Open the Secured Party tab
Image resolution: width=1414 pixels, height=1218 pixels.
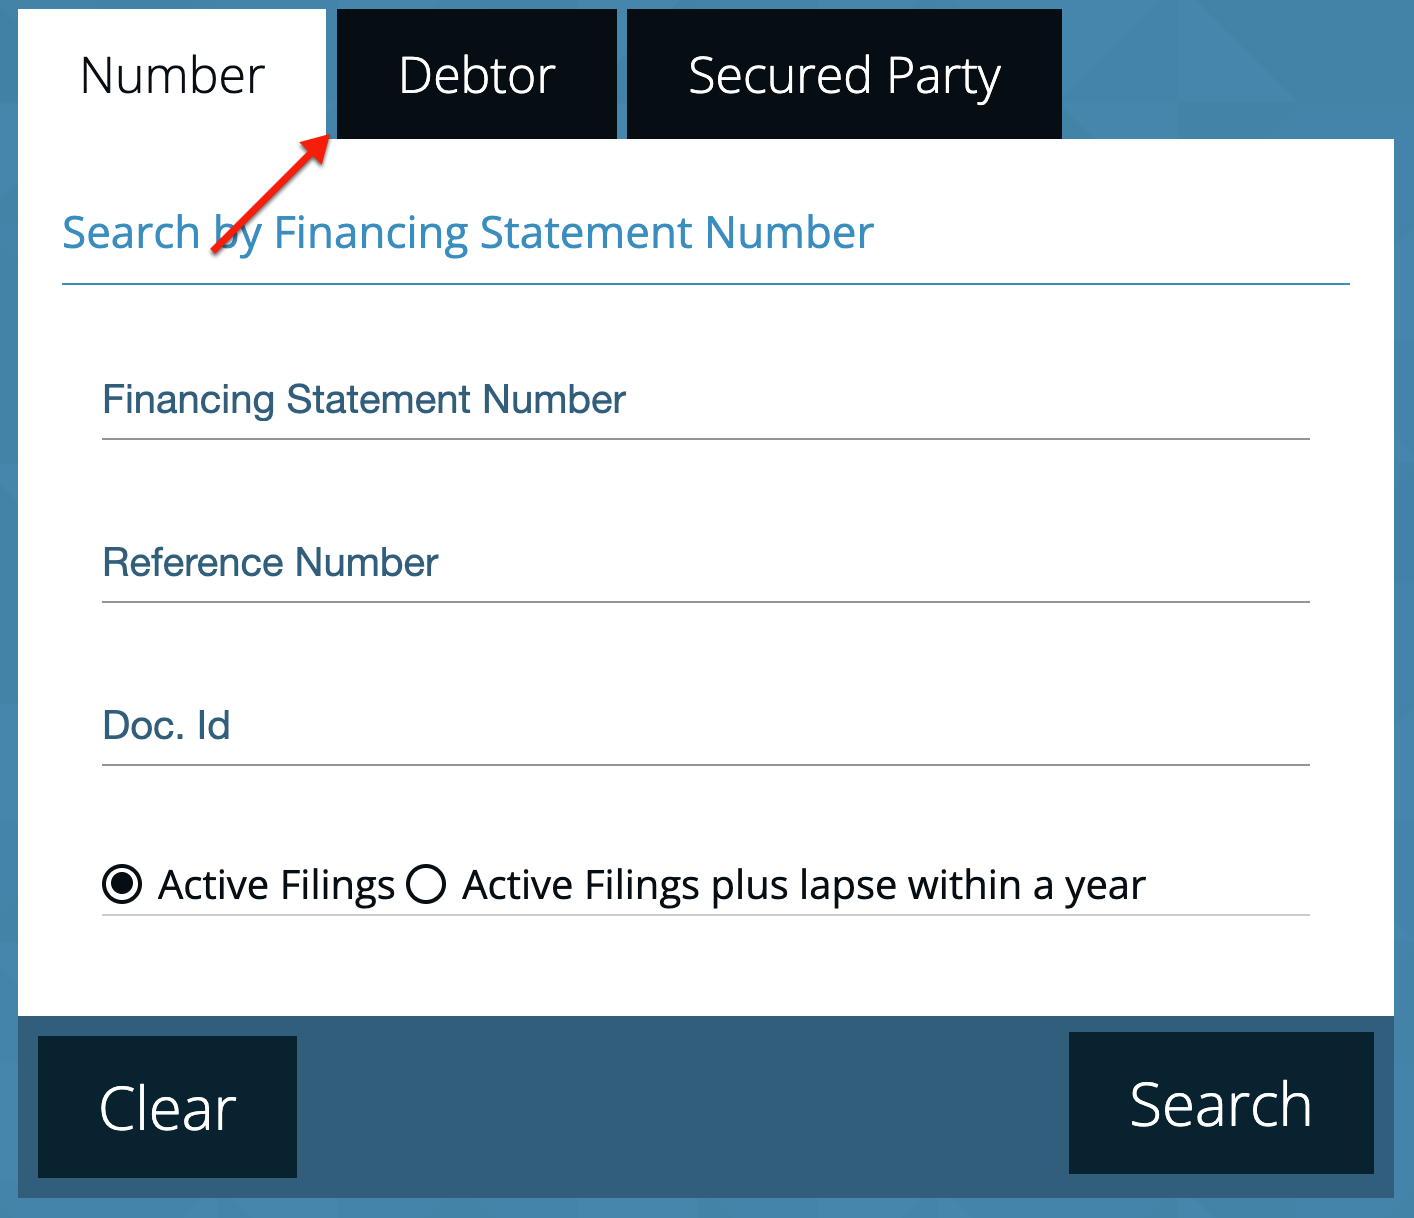(x=844, y=75)
